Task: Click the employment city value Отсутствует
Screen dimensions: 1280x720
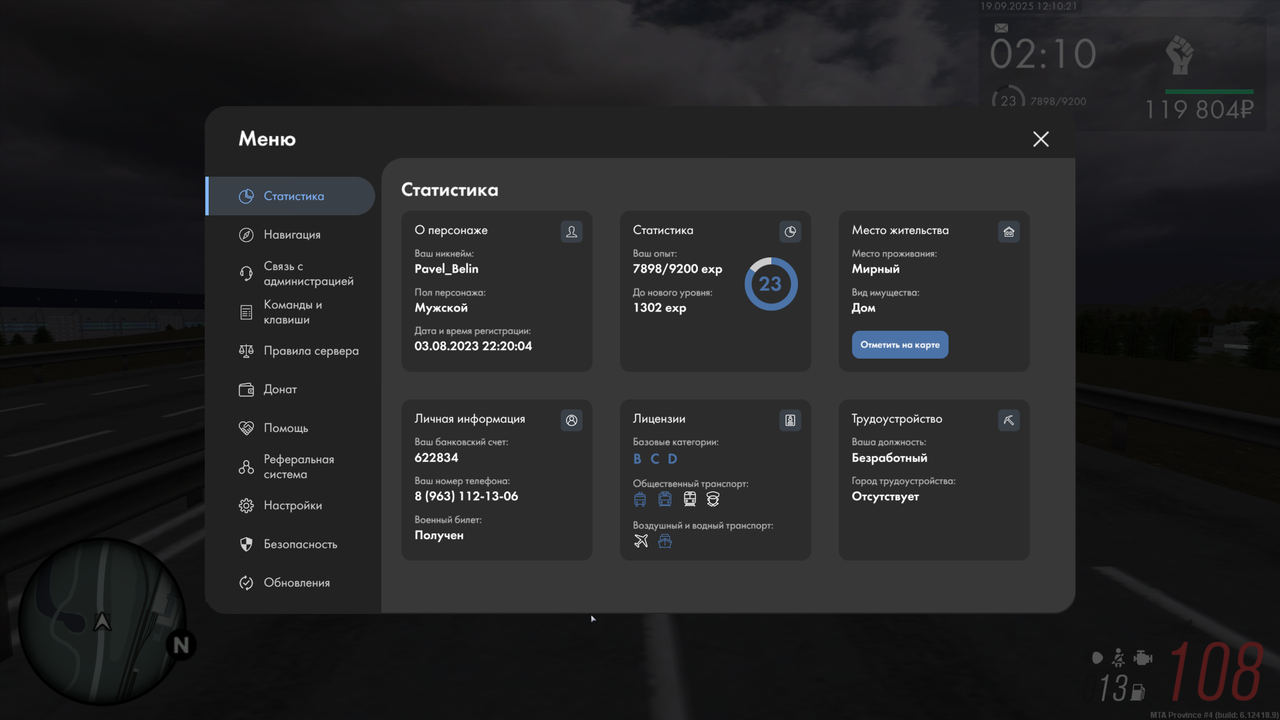Action: coord(885,497)
